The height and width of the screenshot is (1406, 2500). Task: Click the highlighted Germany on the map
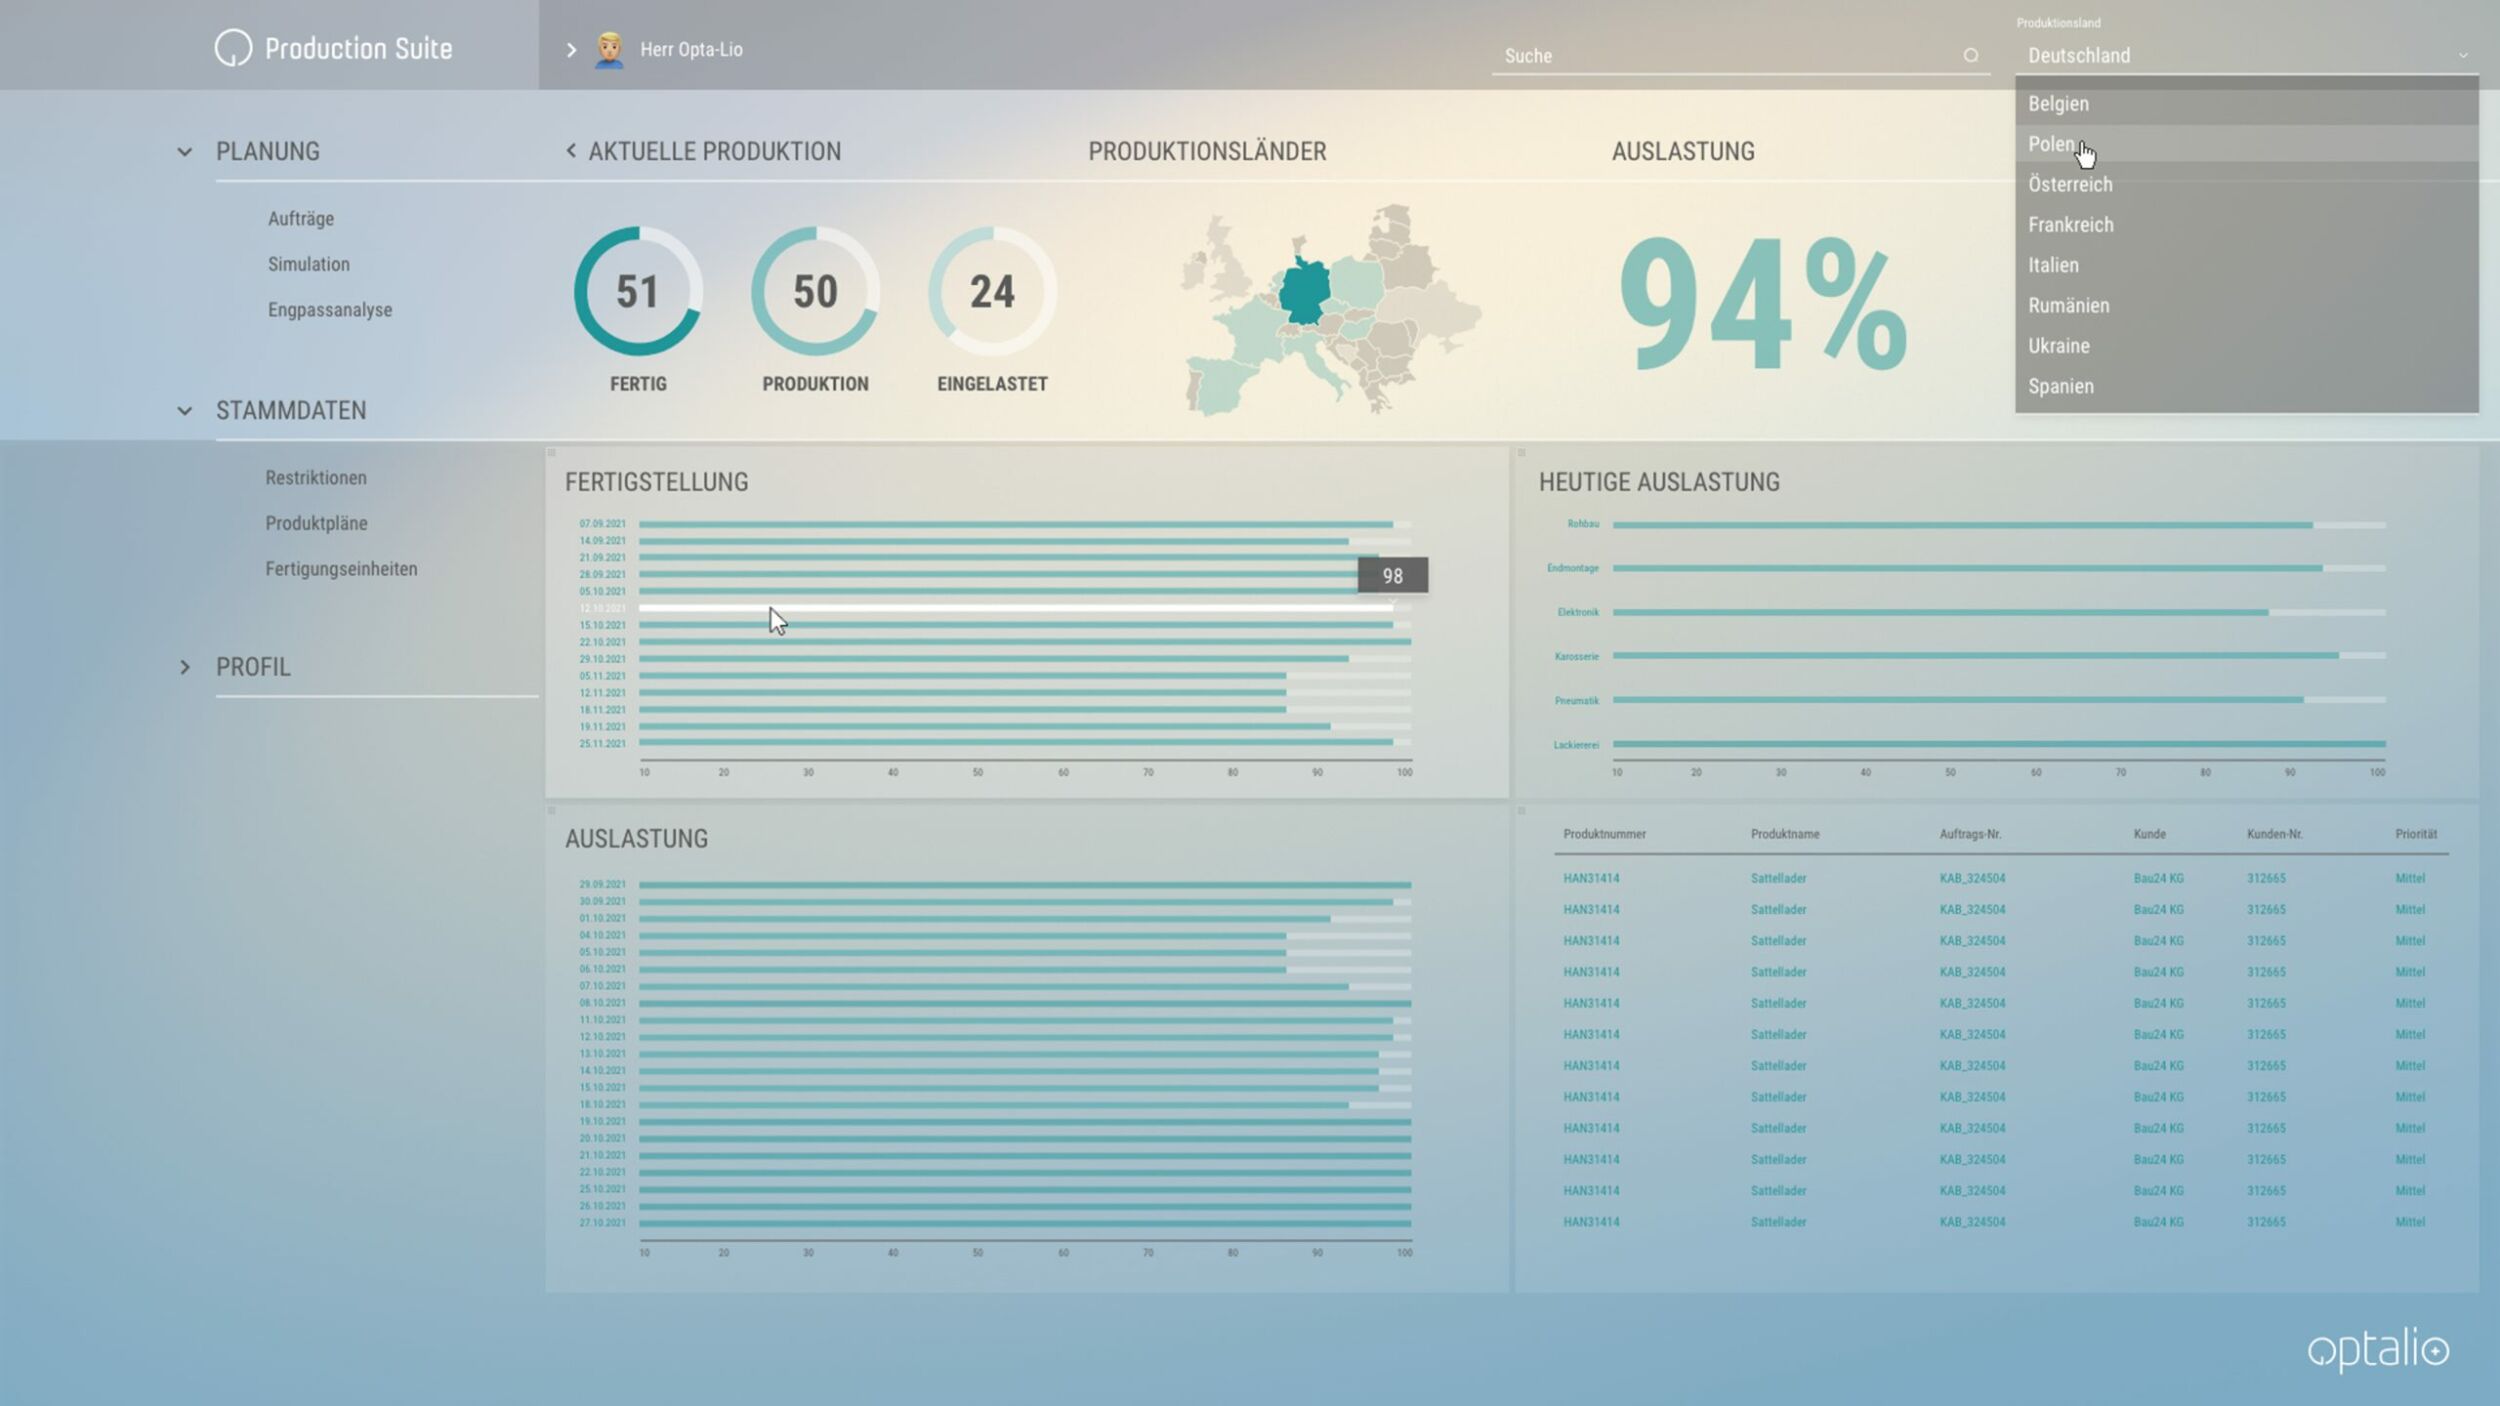(1304, 290)
